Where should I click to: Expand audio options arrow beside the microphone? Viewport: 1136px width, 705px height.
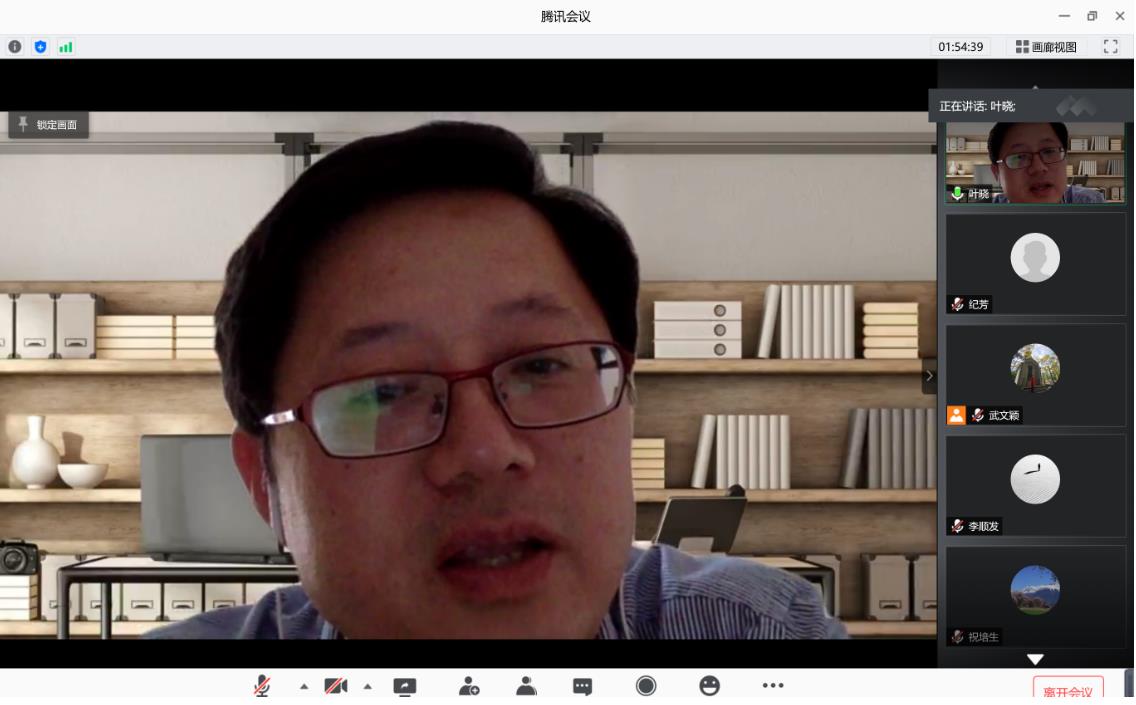[x=304, y=687]
